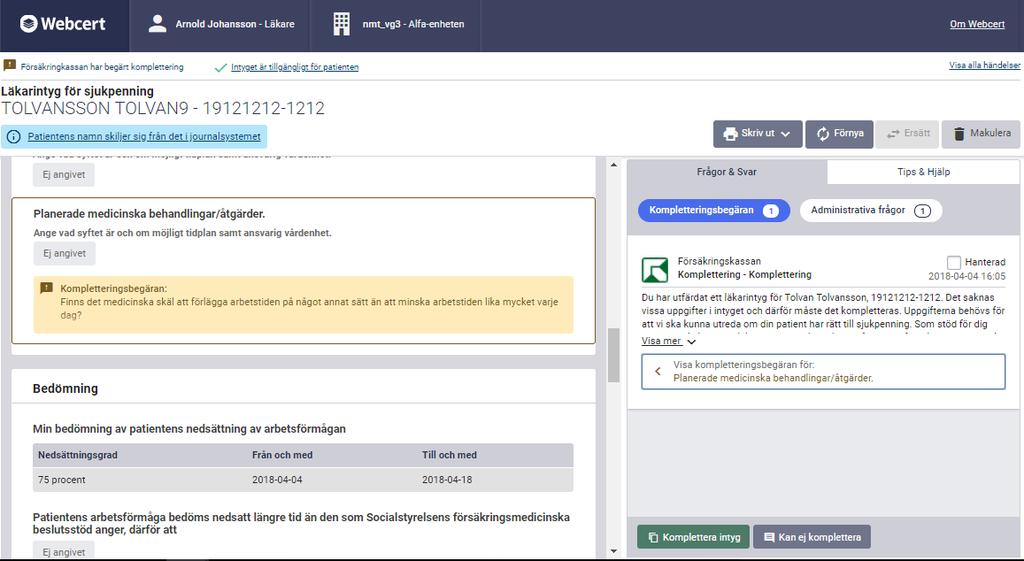Click the back chevron in Visa kompletteringsbegäran box
This screenshot has height=561, width=1024.
[658, 372]
